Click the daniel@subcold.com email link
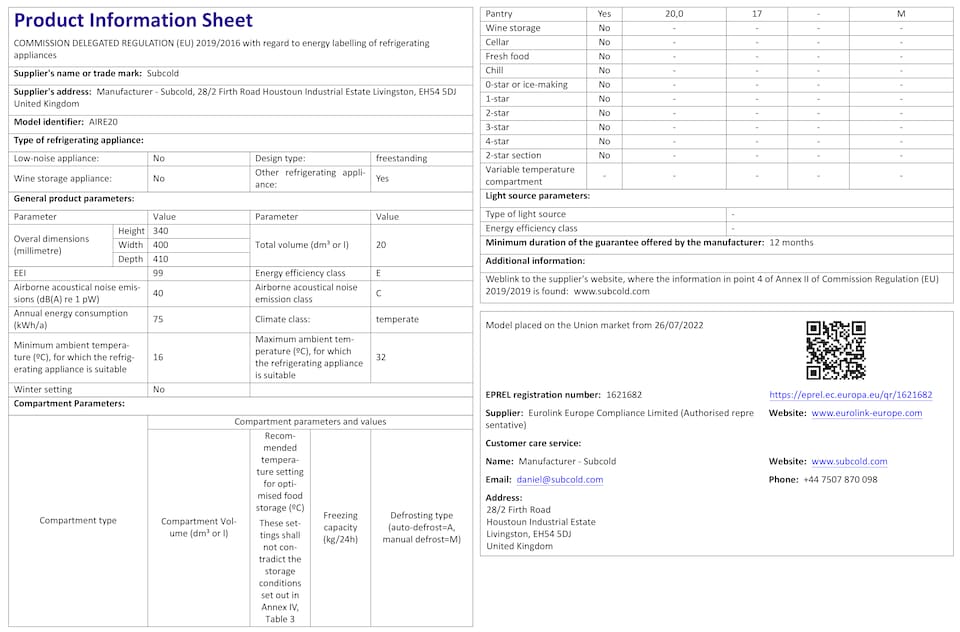Image resolution: width=960 pixels, height=632 pixels. [560, 480]
